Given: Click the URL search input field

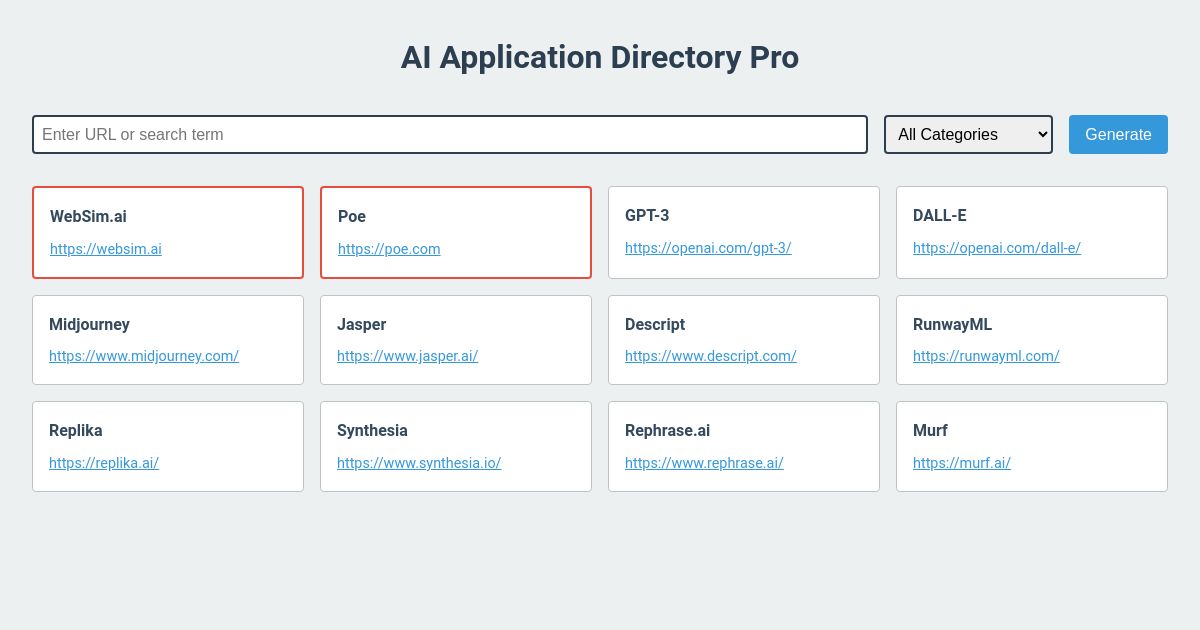Looking at the screenshot, I should pos(449,134).
